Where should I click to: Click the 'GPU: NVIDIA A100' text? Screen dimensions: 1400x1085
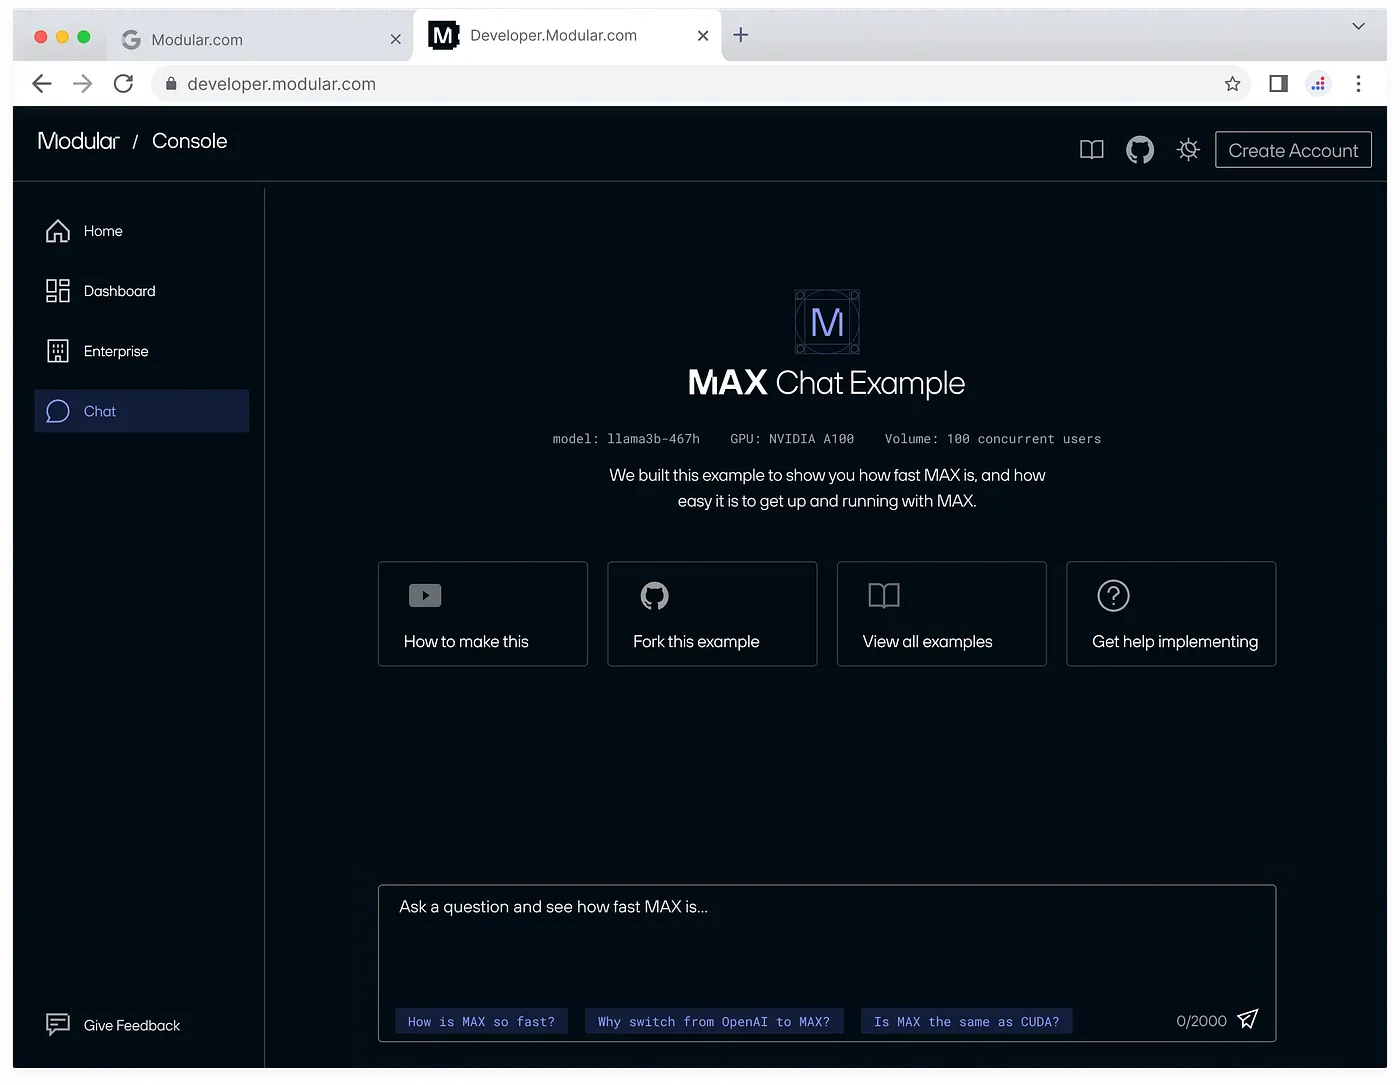coord(792,439)
